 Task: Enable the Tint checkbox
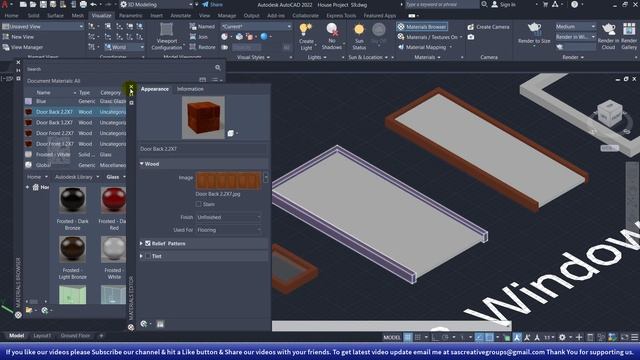148,256
